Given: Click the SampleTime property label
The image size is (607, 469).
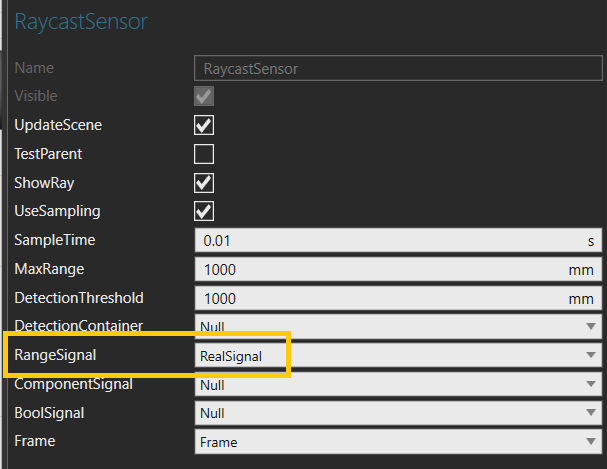Looking at the screenshot, I should pyautogui.click(x=54, y=241).
